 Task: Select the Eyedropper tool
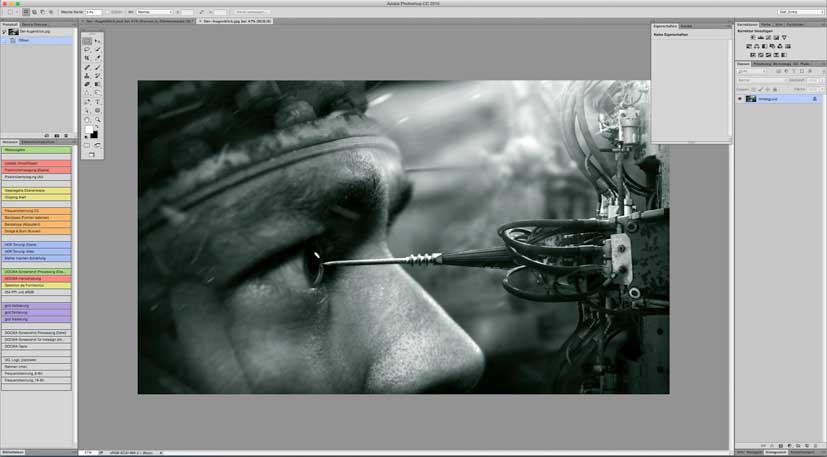pos(98,58)
